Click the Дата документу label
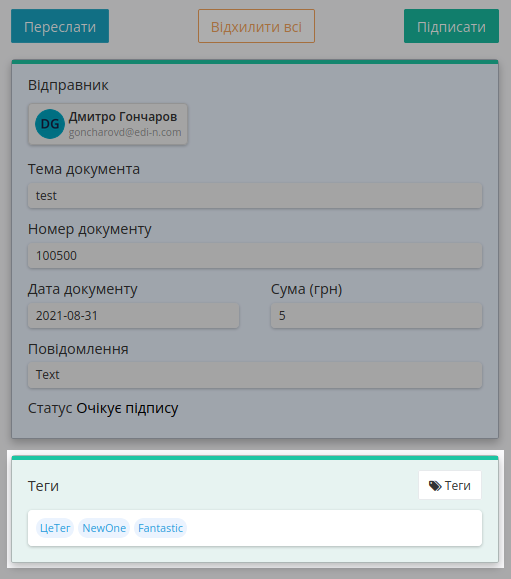This screenshot has width=511, height=579. 83,290
